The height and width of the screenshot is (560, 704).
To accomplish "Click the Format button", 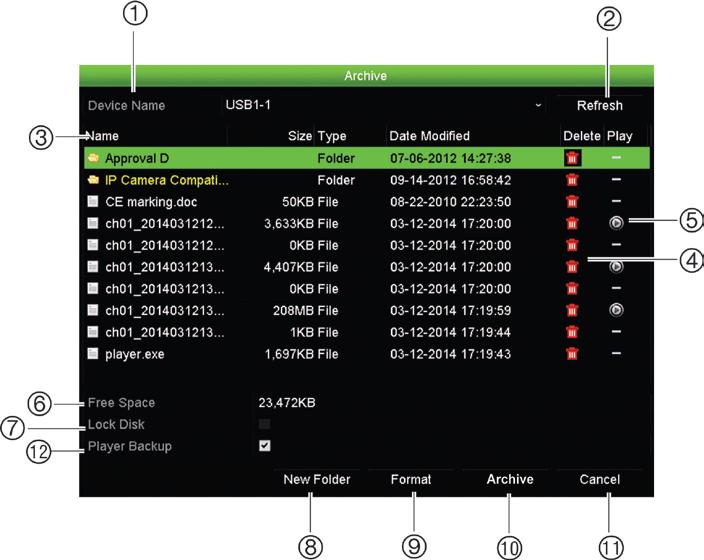I will pyautogui.click(x=411, y=479).
